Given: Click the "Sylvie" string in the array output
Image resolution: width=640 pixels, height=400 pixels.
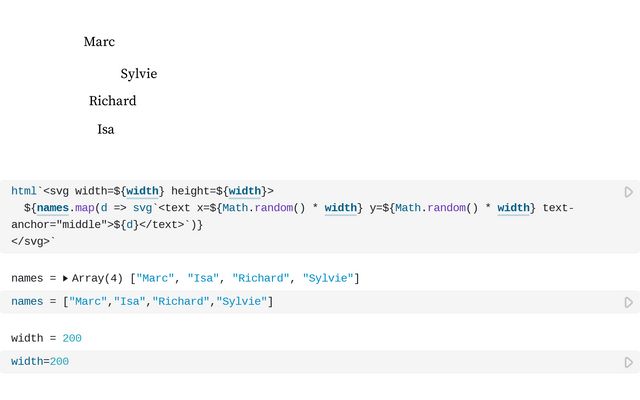Looking at the screenshot, I should pyautogui.click(x=327, y=278).
